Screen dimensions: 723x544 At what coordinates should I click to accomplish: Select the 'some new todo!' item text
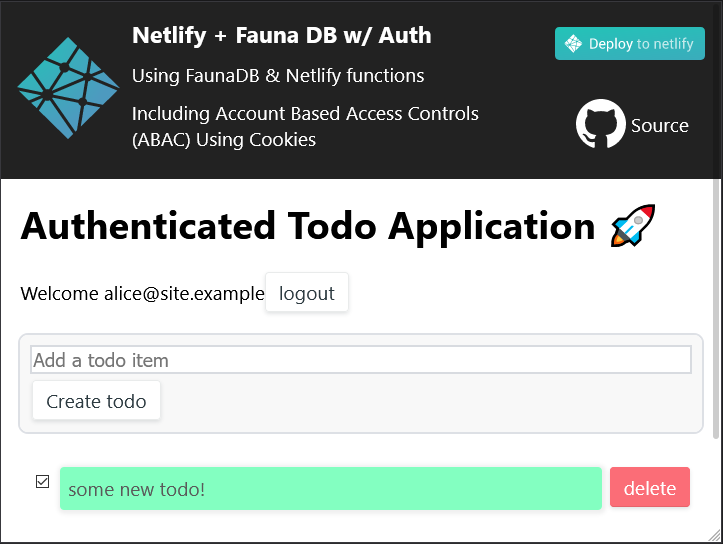pos(136,489)
